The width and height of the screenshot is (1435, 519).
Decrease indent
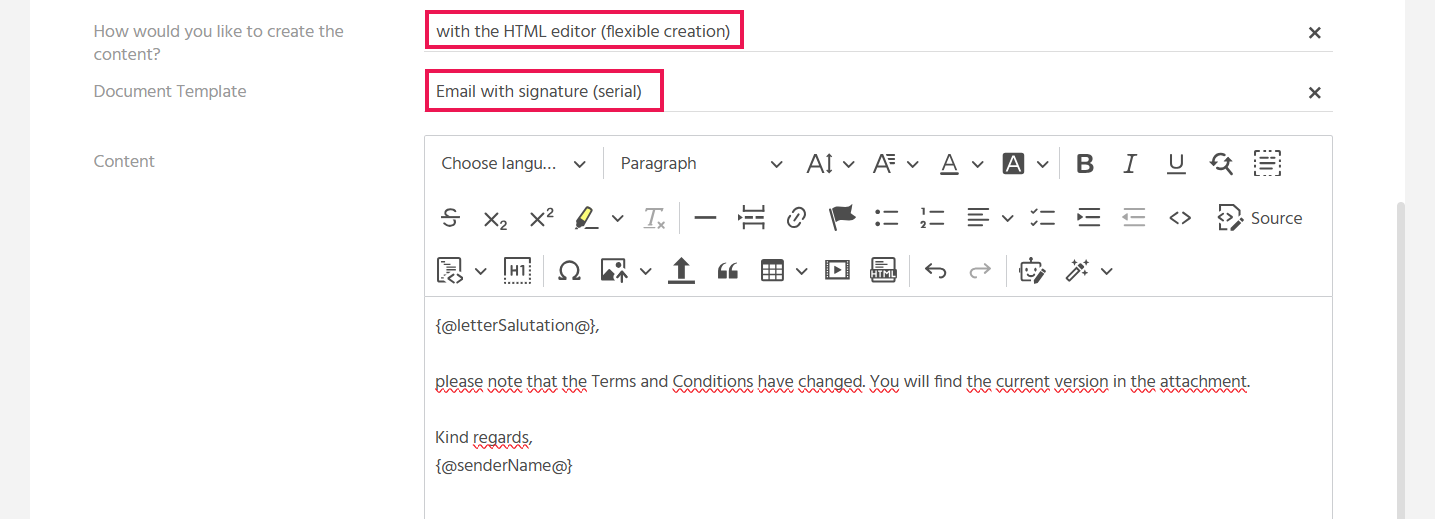1134,218
